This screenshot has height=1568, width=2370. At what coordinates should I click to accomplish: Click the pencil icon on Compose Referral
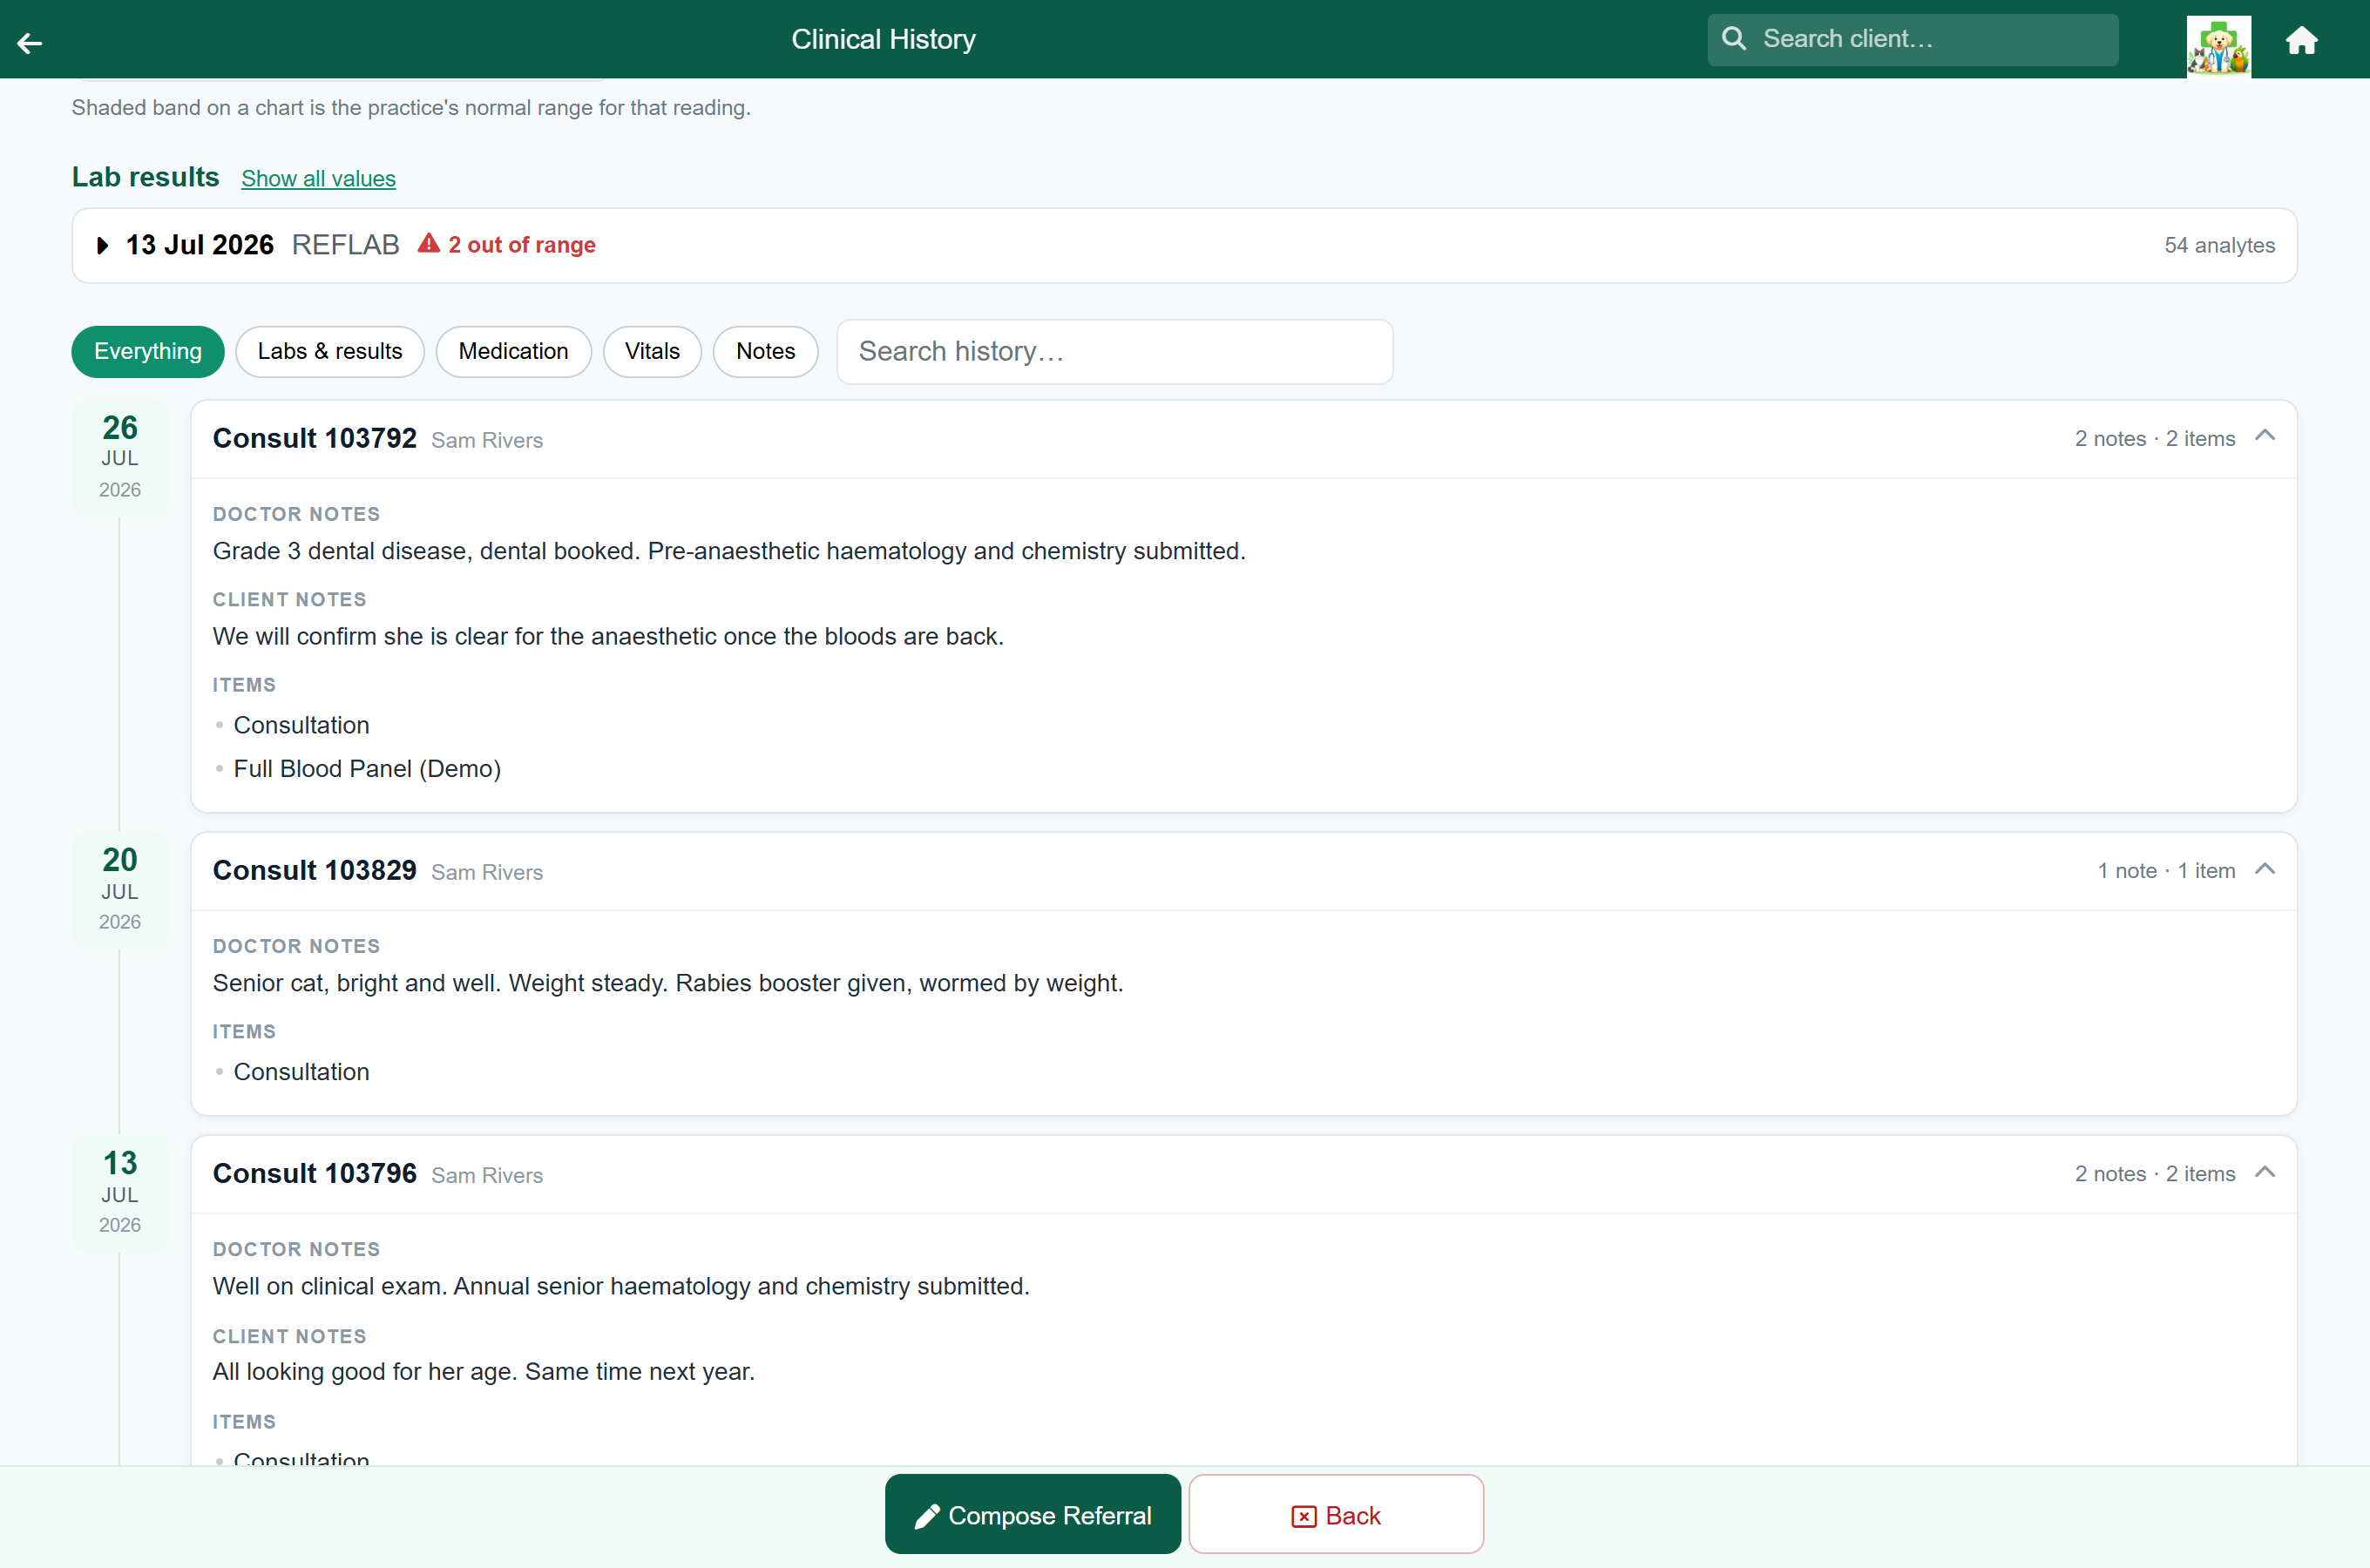tap(926, 1516)
